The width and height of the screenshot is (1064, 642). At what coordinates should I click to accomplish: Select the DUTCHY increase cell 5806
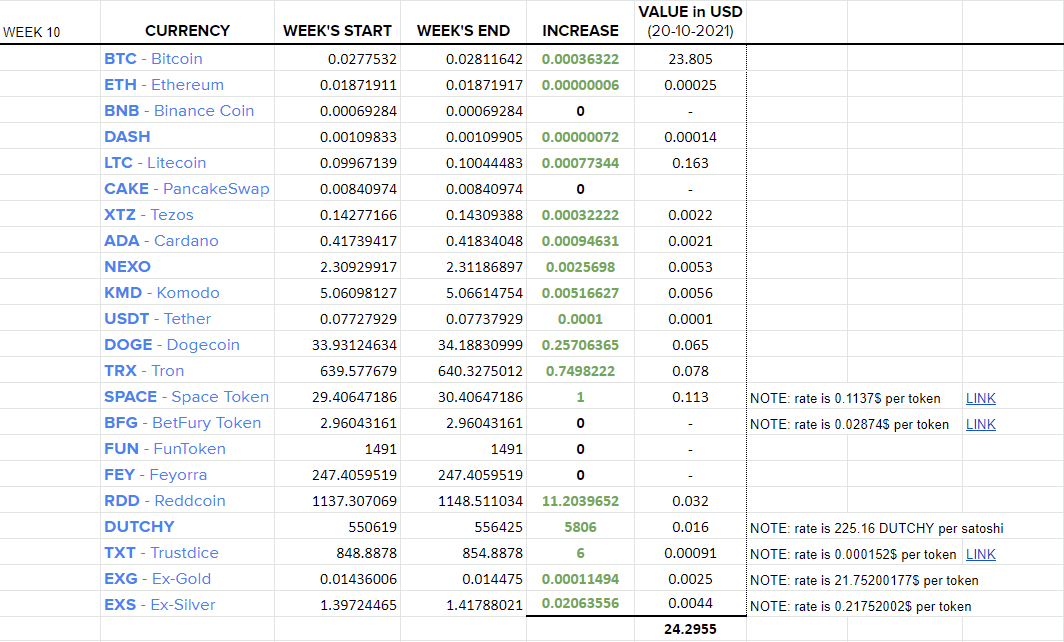tap(580, 527)
